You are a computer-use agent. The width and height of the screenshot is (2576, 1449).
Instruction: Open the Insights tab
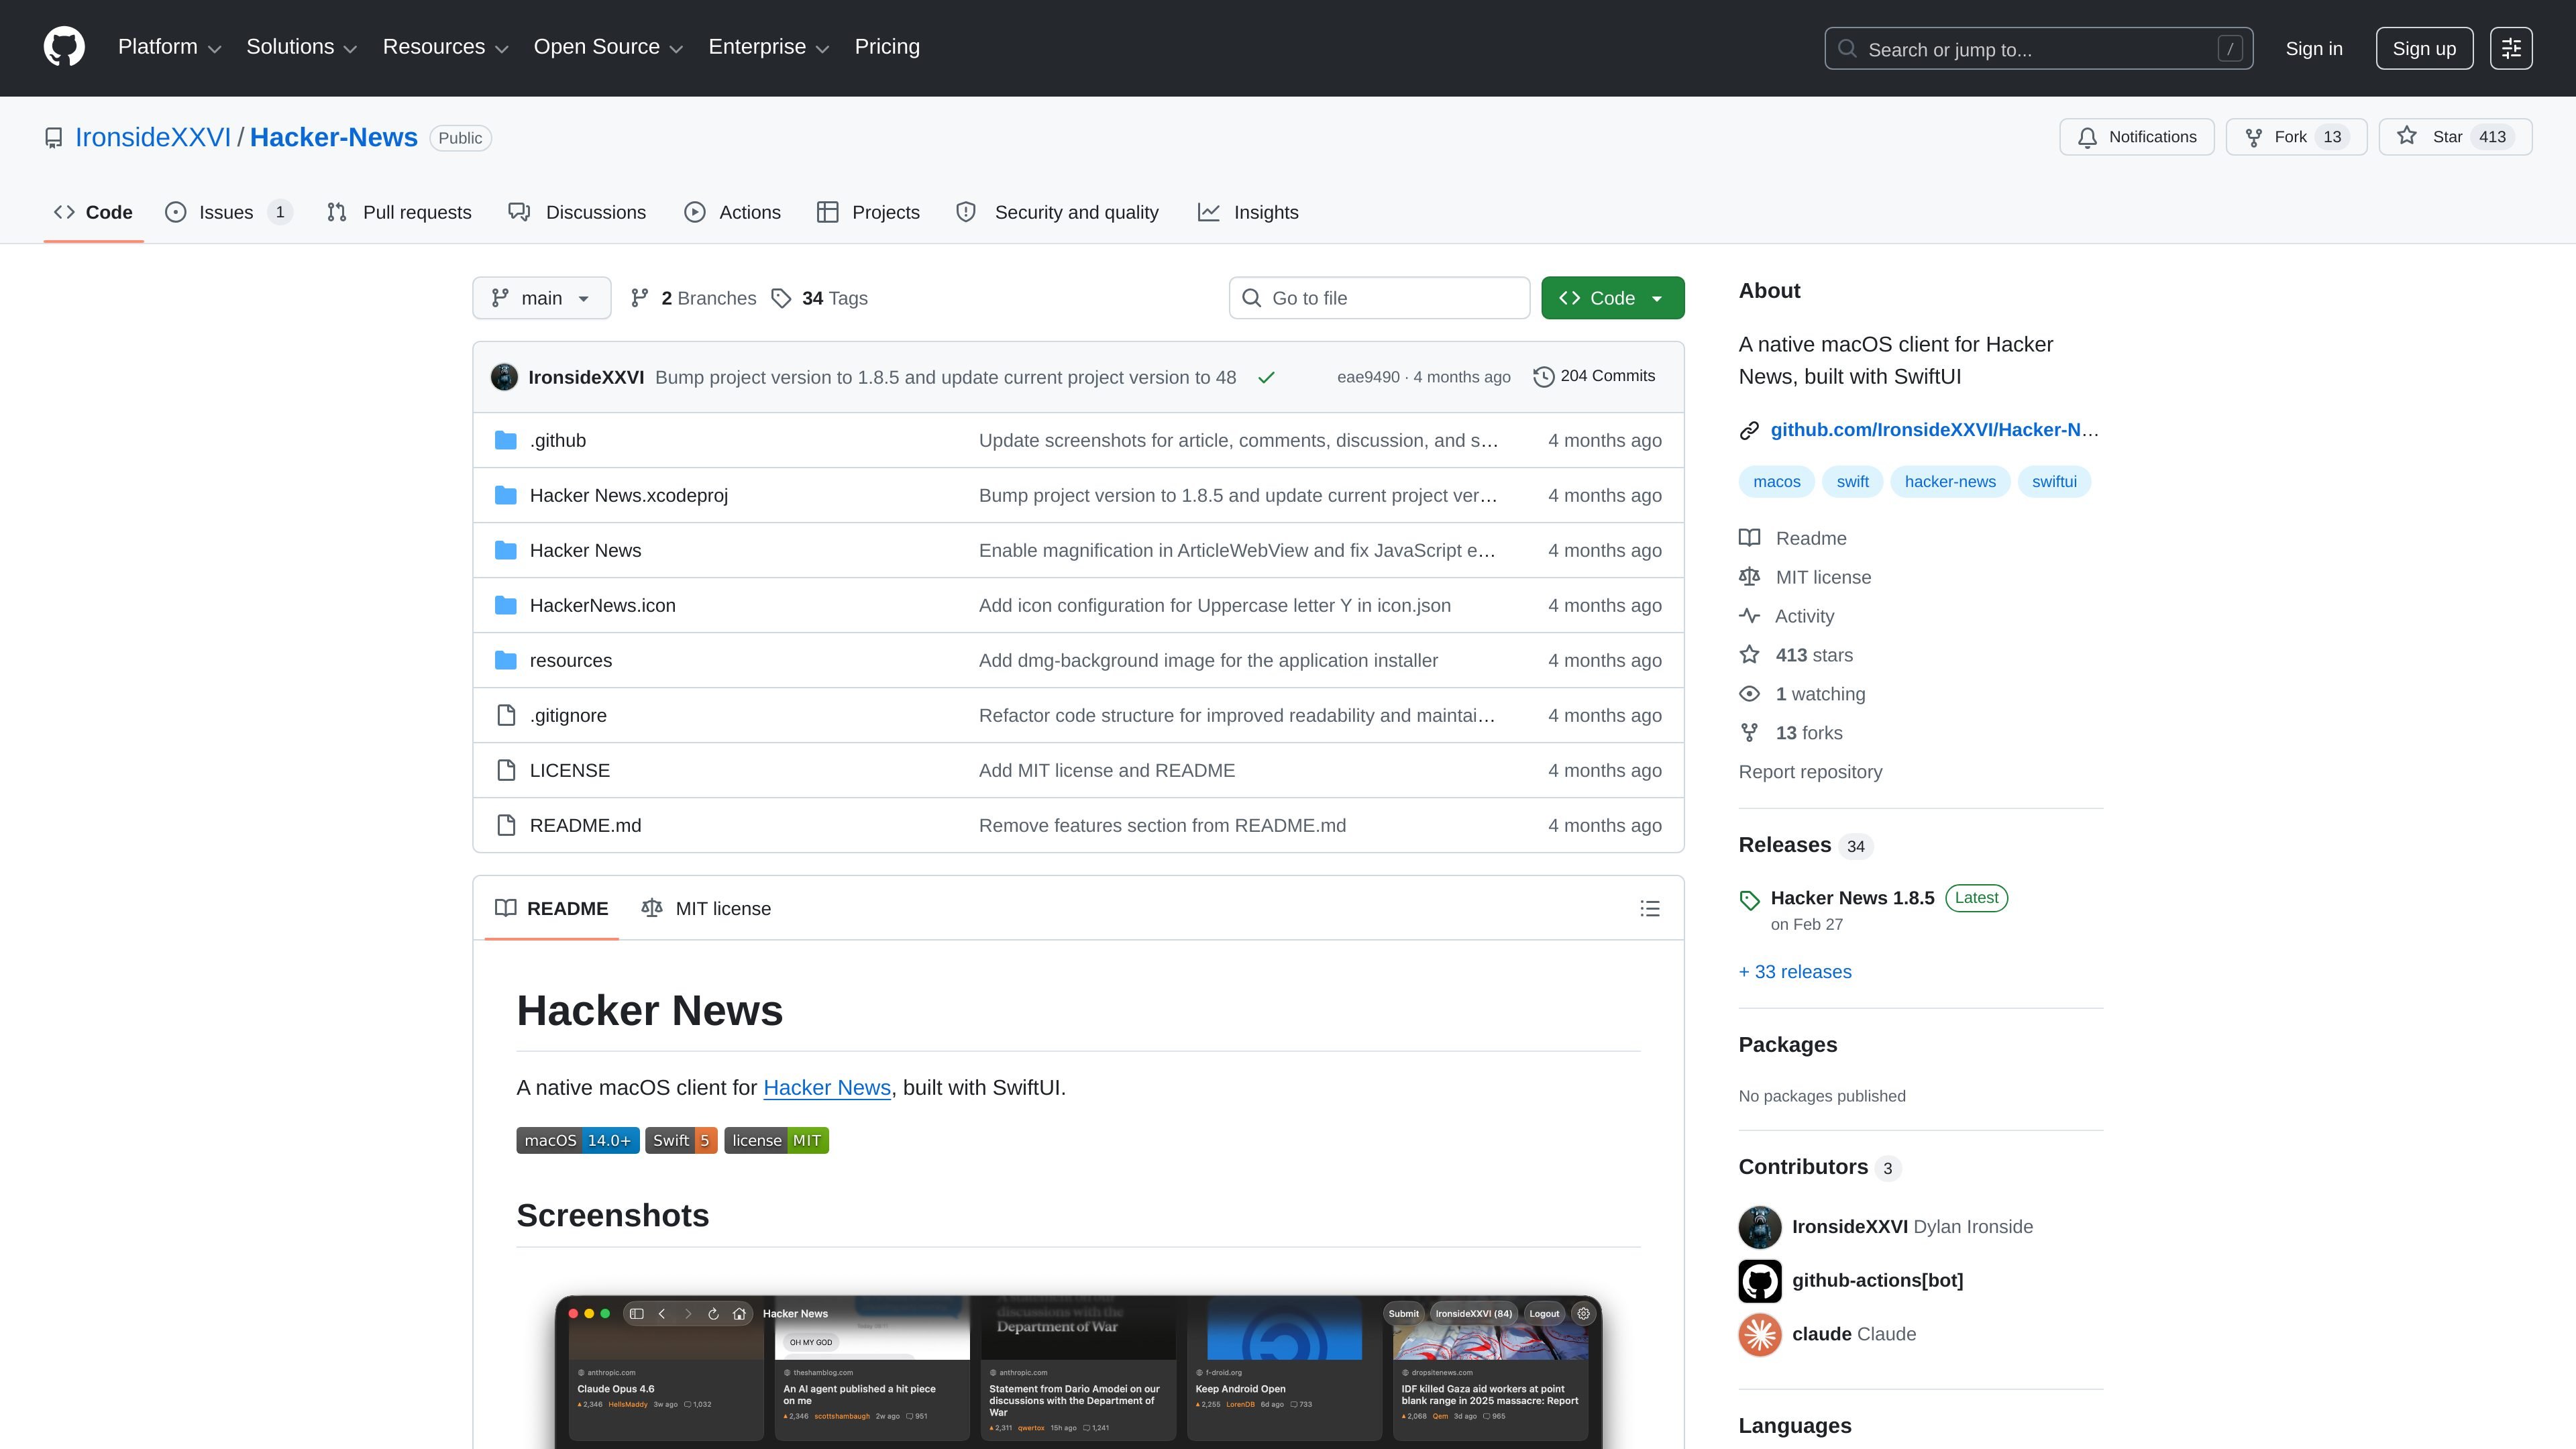tap(1248, 212)
